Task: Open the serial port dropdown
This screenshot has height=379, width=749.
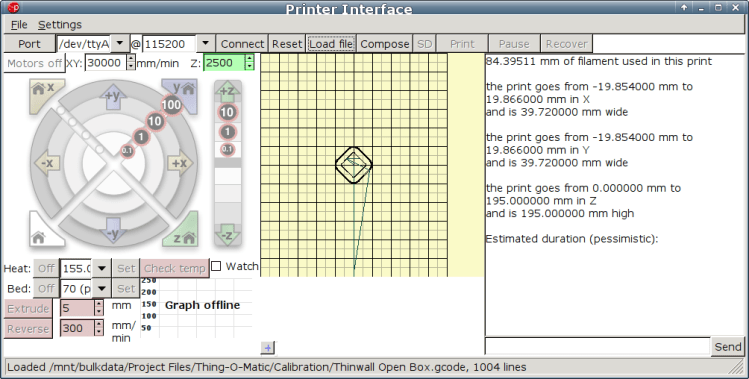Action: [120, 43]
